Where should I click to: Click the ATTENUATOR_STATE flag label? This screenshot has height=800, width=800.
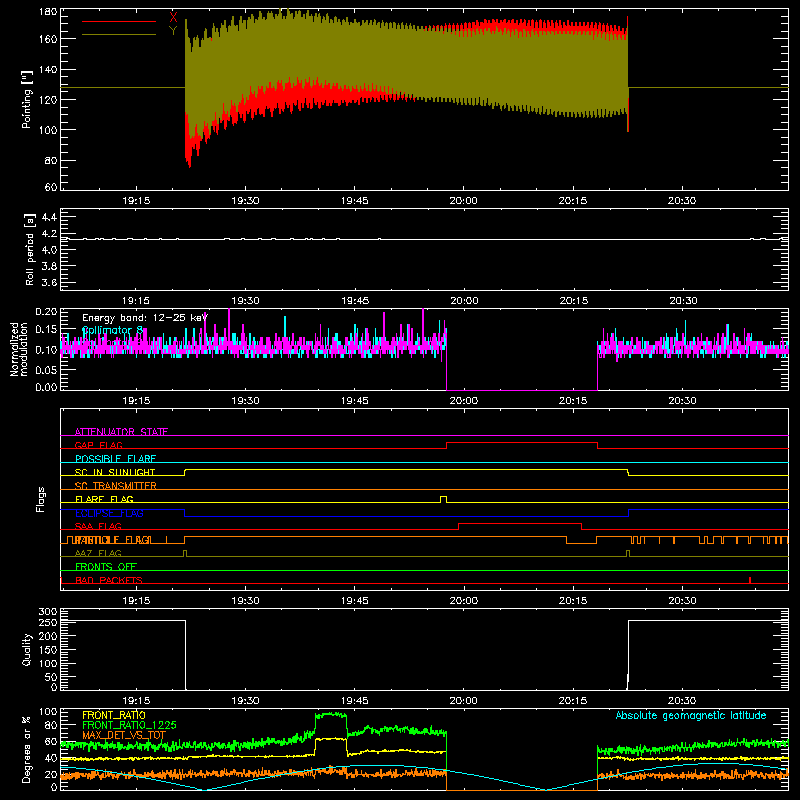[x=121, y=432]
